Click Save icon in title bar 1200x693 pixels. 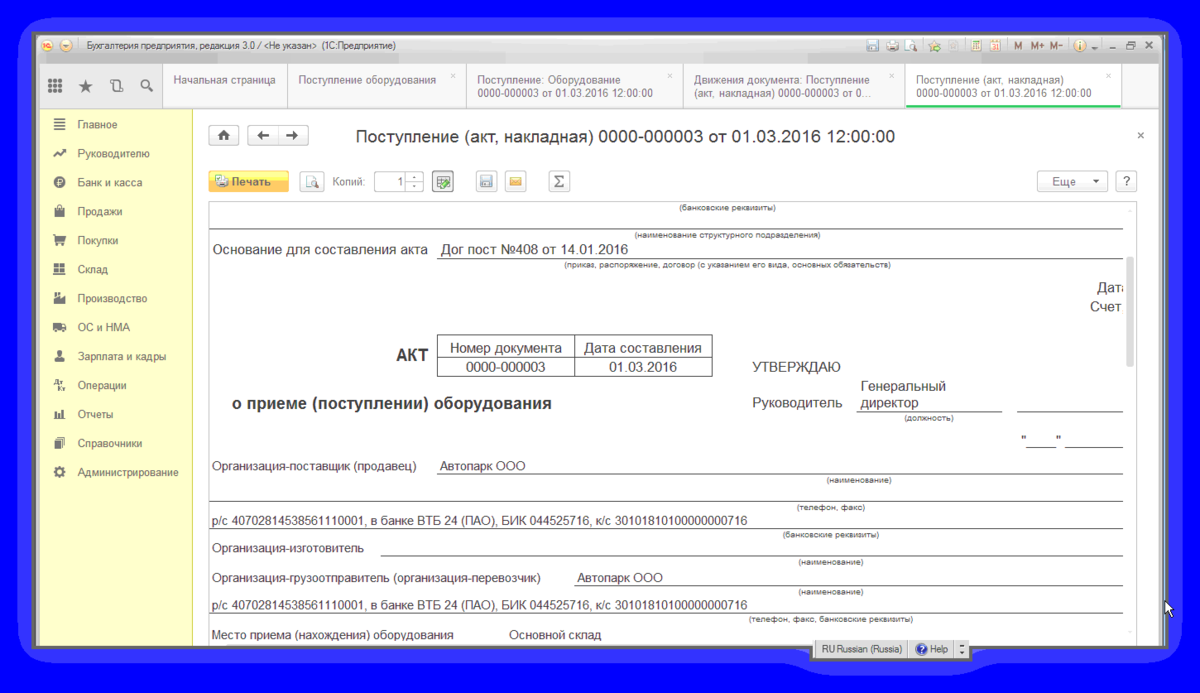(x=873, y=46)
